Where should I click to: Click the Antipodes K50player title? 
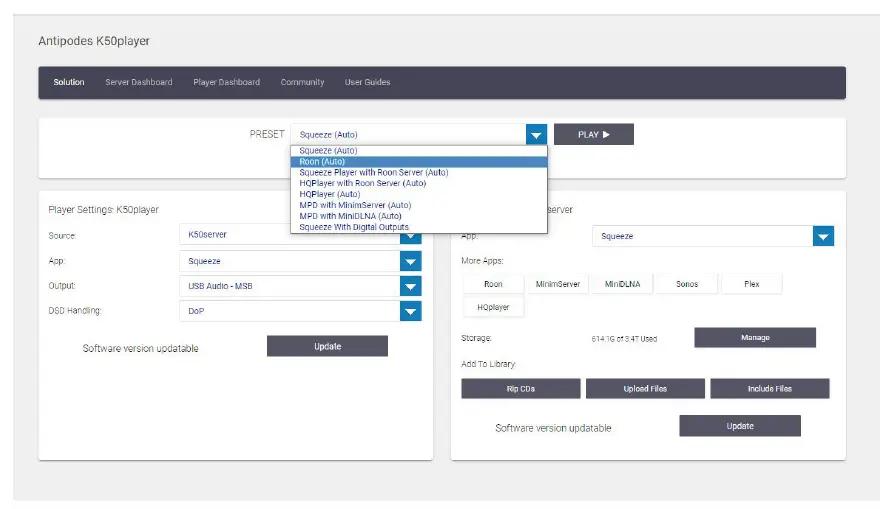coord(94,41)
